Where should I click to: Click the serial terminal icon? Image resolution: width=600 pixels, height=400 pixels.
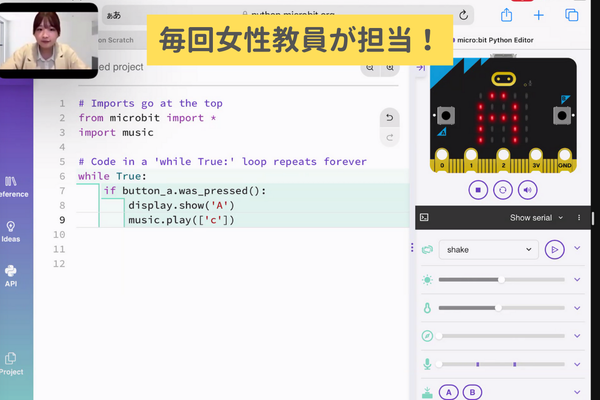pos(424,217)
